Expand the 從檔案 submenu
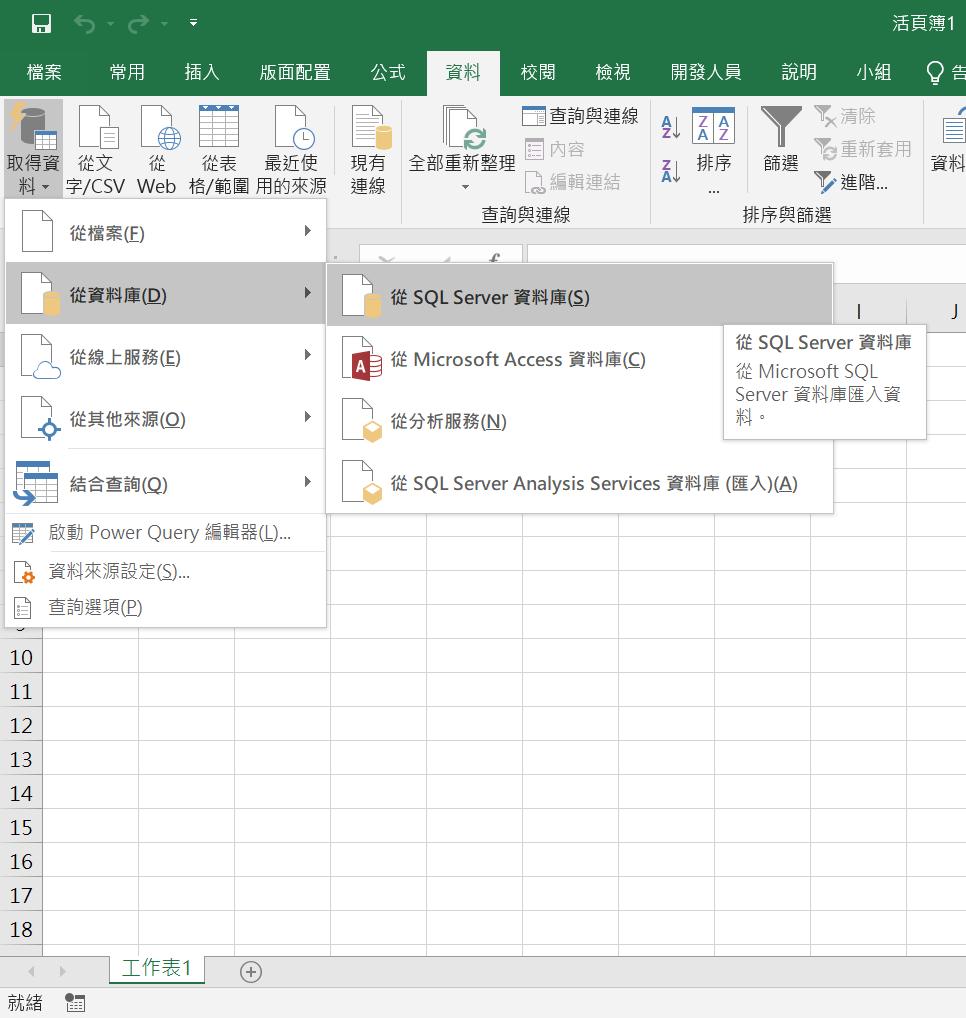 click(x=165, y=232)
